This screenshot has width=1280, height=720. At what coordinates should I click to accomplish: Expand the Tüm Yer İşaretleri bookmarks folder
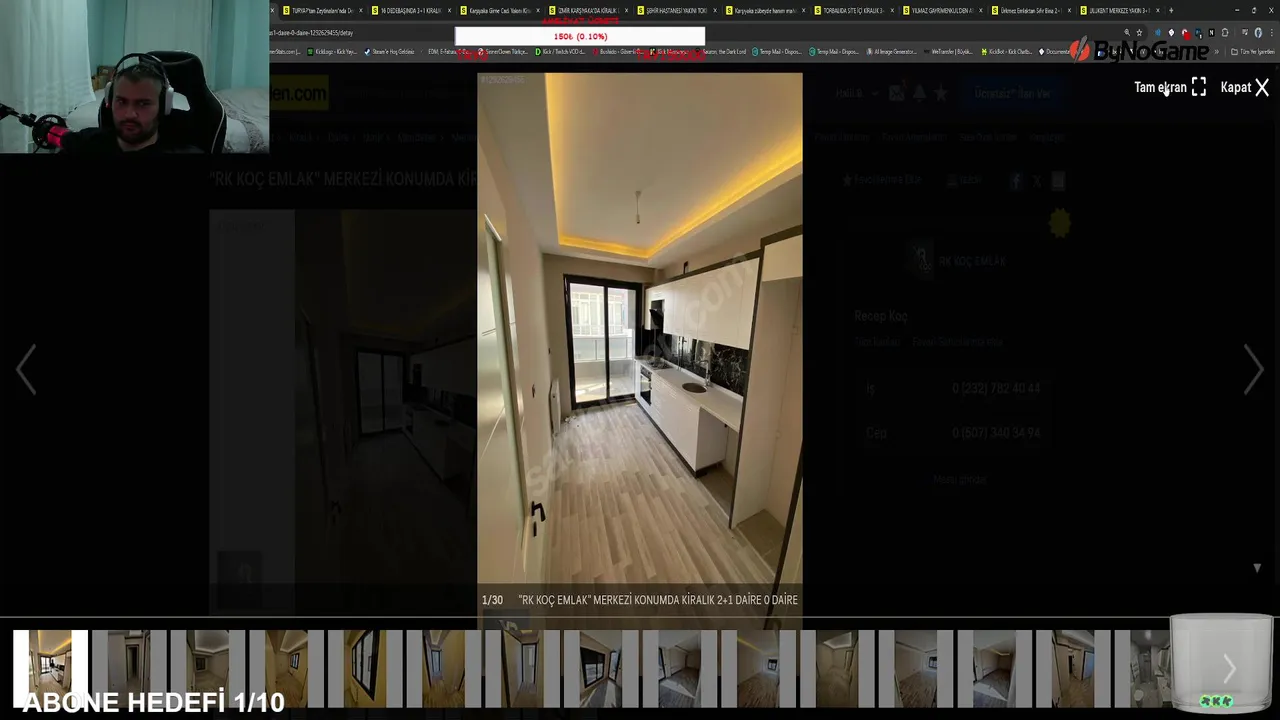pos(1252,52)
